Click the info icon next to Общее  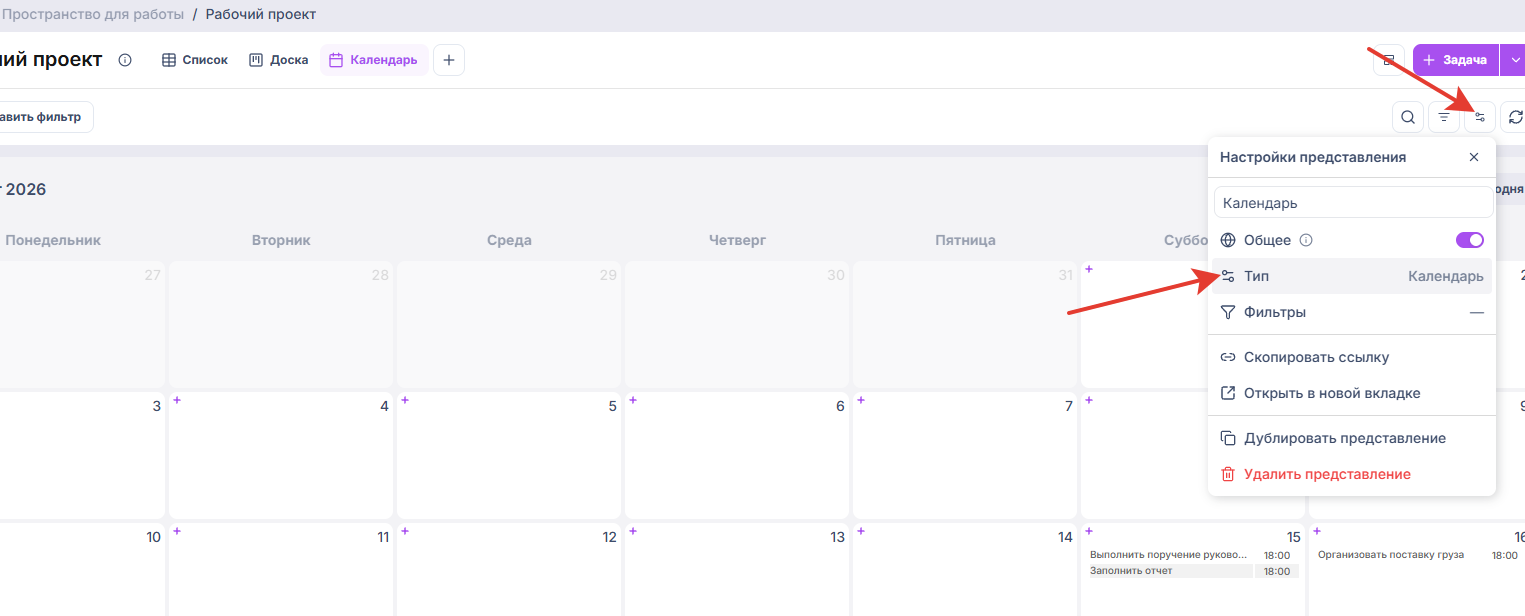(1305, 240)
